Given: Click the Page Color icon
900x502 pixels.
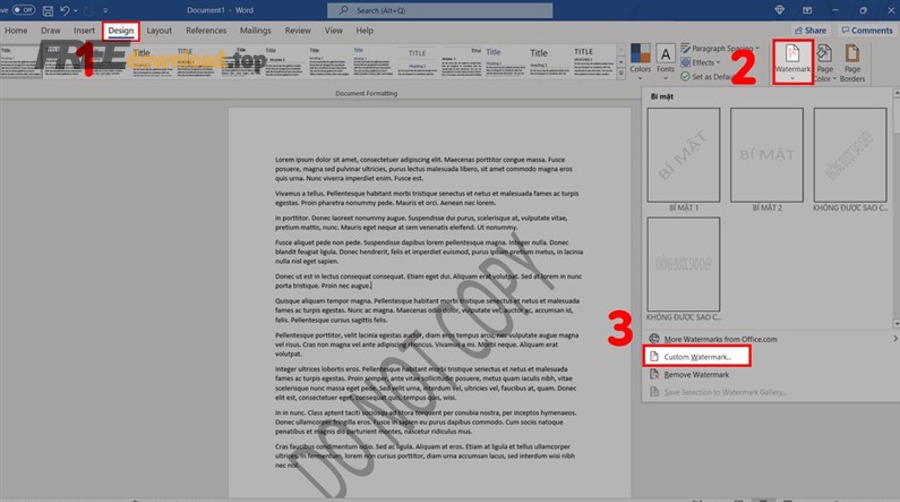Looking at the screenshot, I should [x=824, y=53].
